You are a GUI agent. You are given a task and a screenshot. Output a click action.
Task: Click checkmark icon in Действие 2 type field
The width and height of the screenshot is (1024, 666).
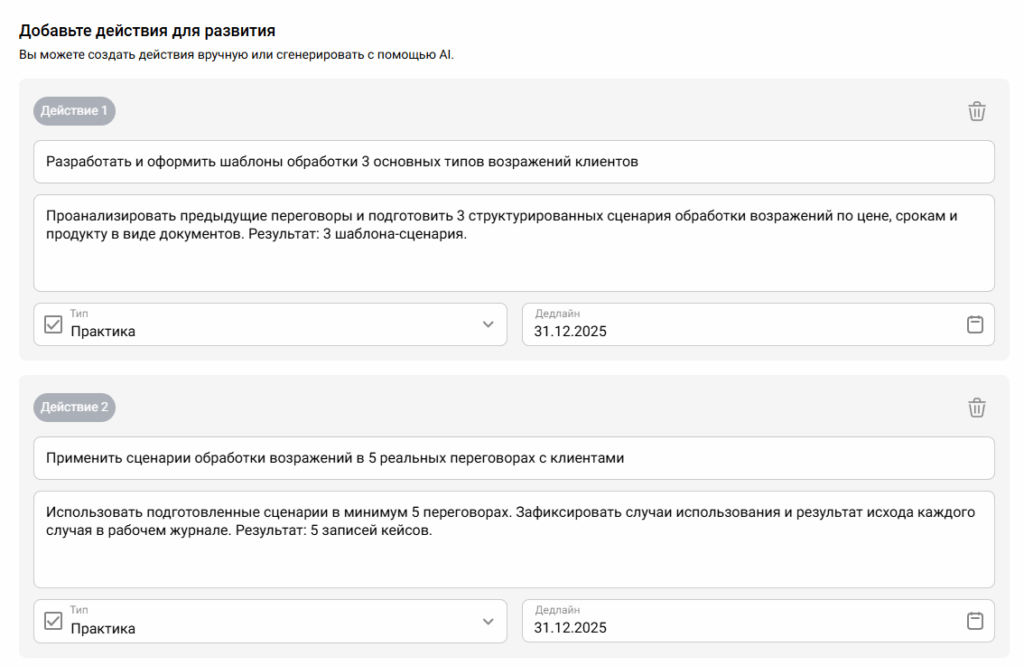coord(54,621)
